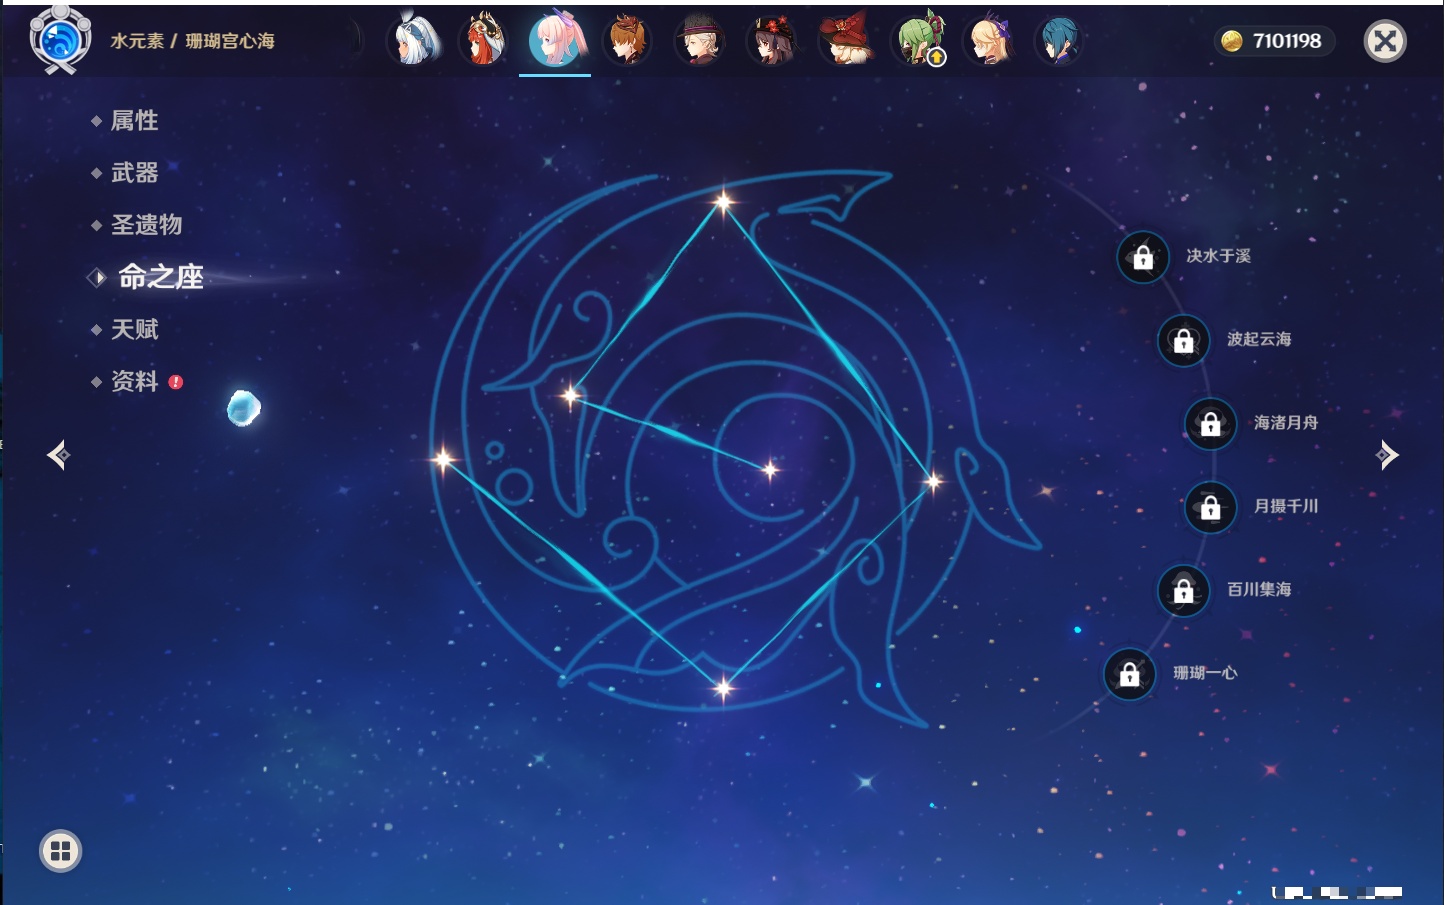The width and height of the screenshot is (1444, 905).
Task: Open constellation label 决水于溪
Action: pos(1218,256)
